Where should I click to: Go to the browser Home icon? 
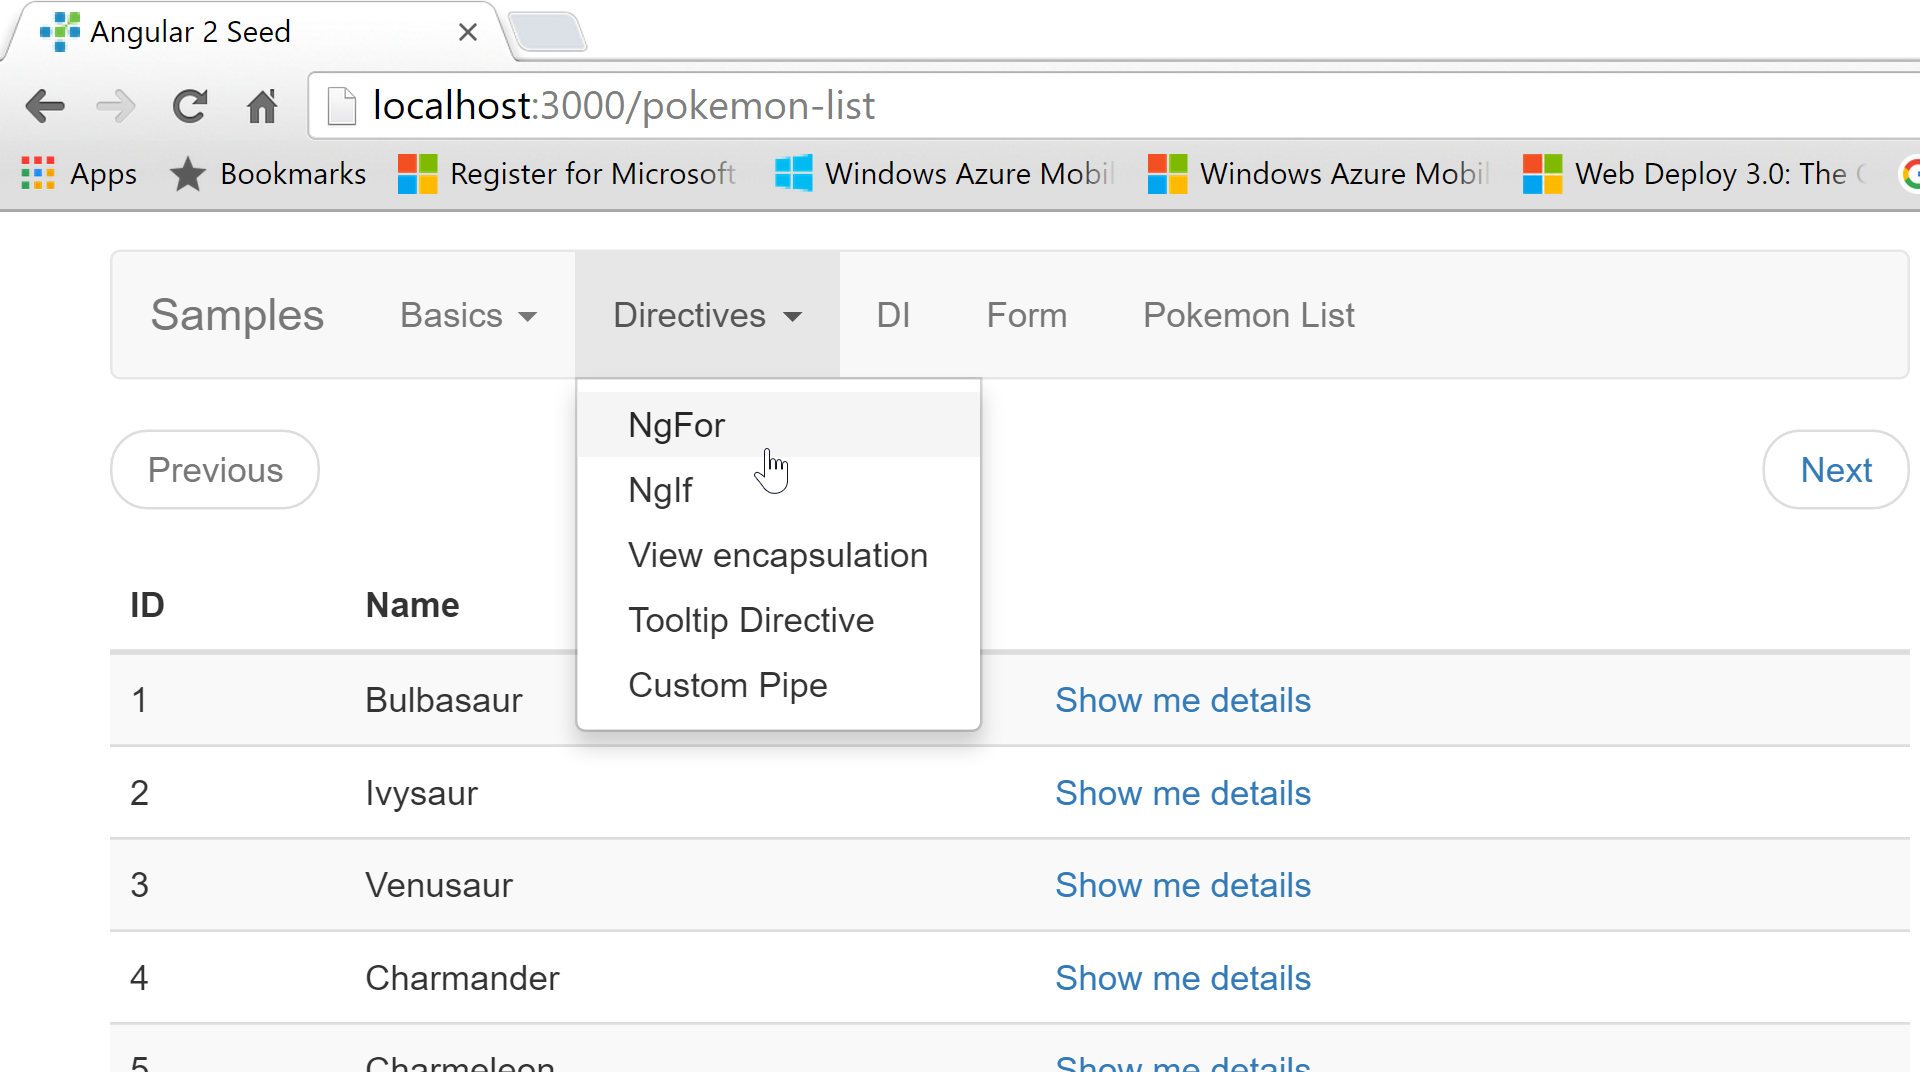[x=262, y=106]
